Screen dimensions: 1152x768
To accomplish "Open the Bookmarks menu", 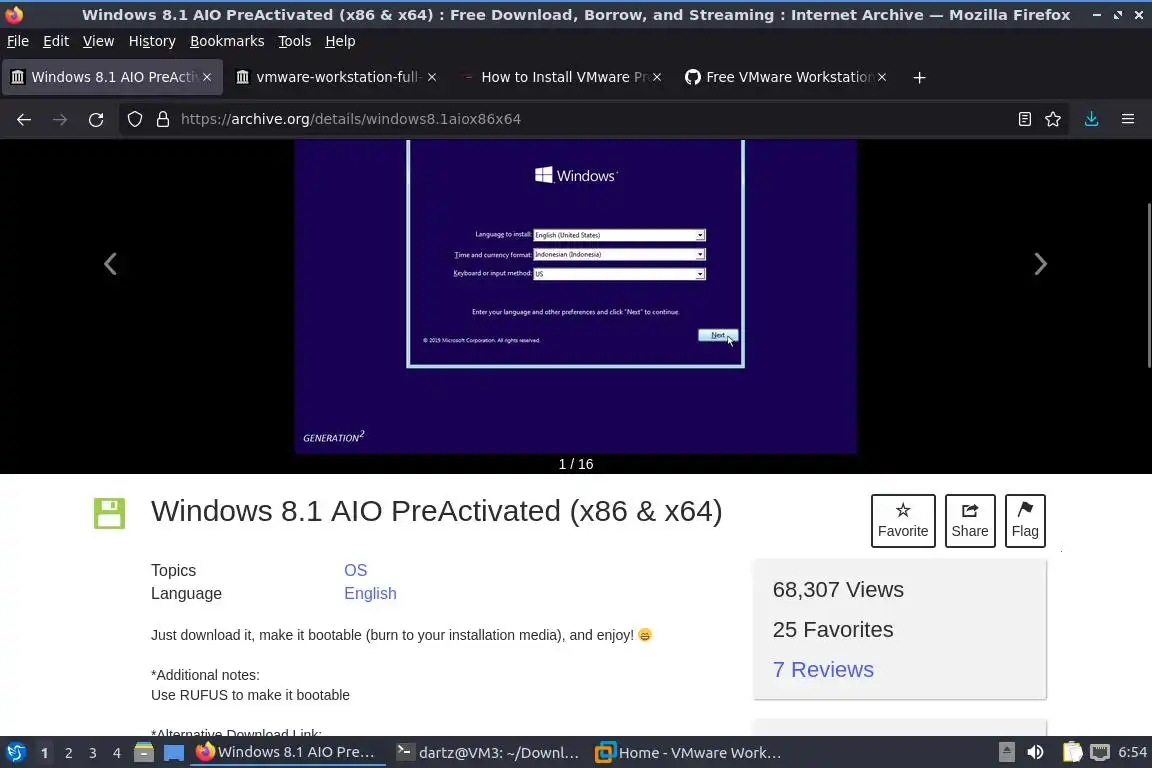I will point(227,41).
